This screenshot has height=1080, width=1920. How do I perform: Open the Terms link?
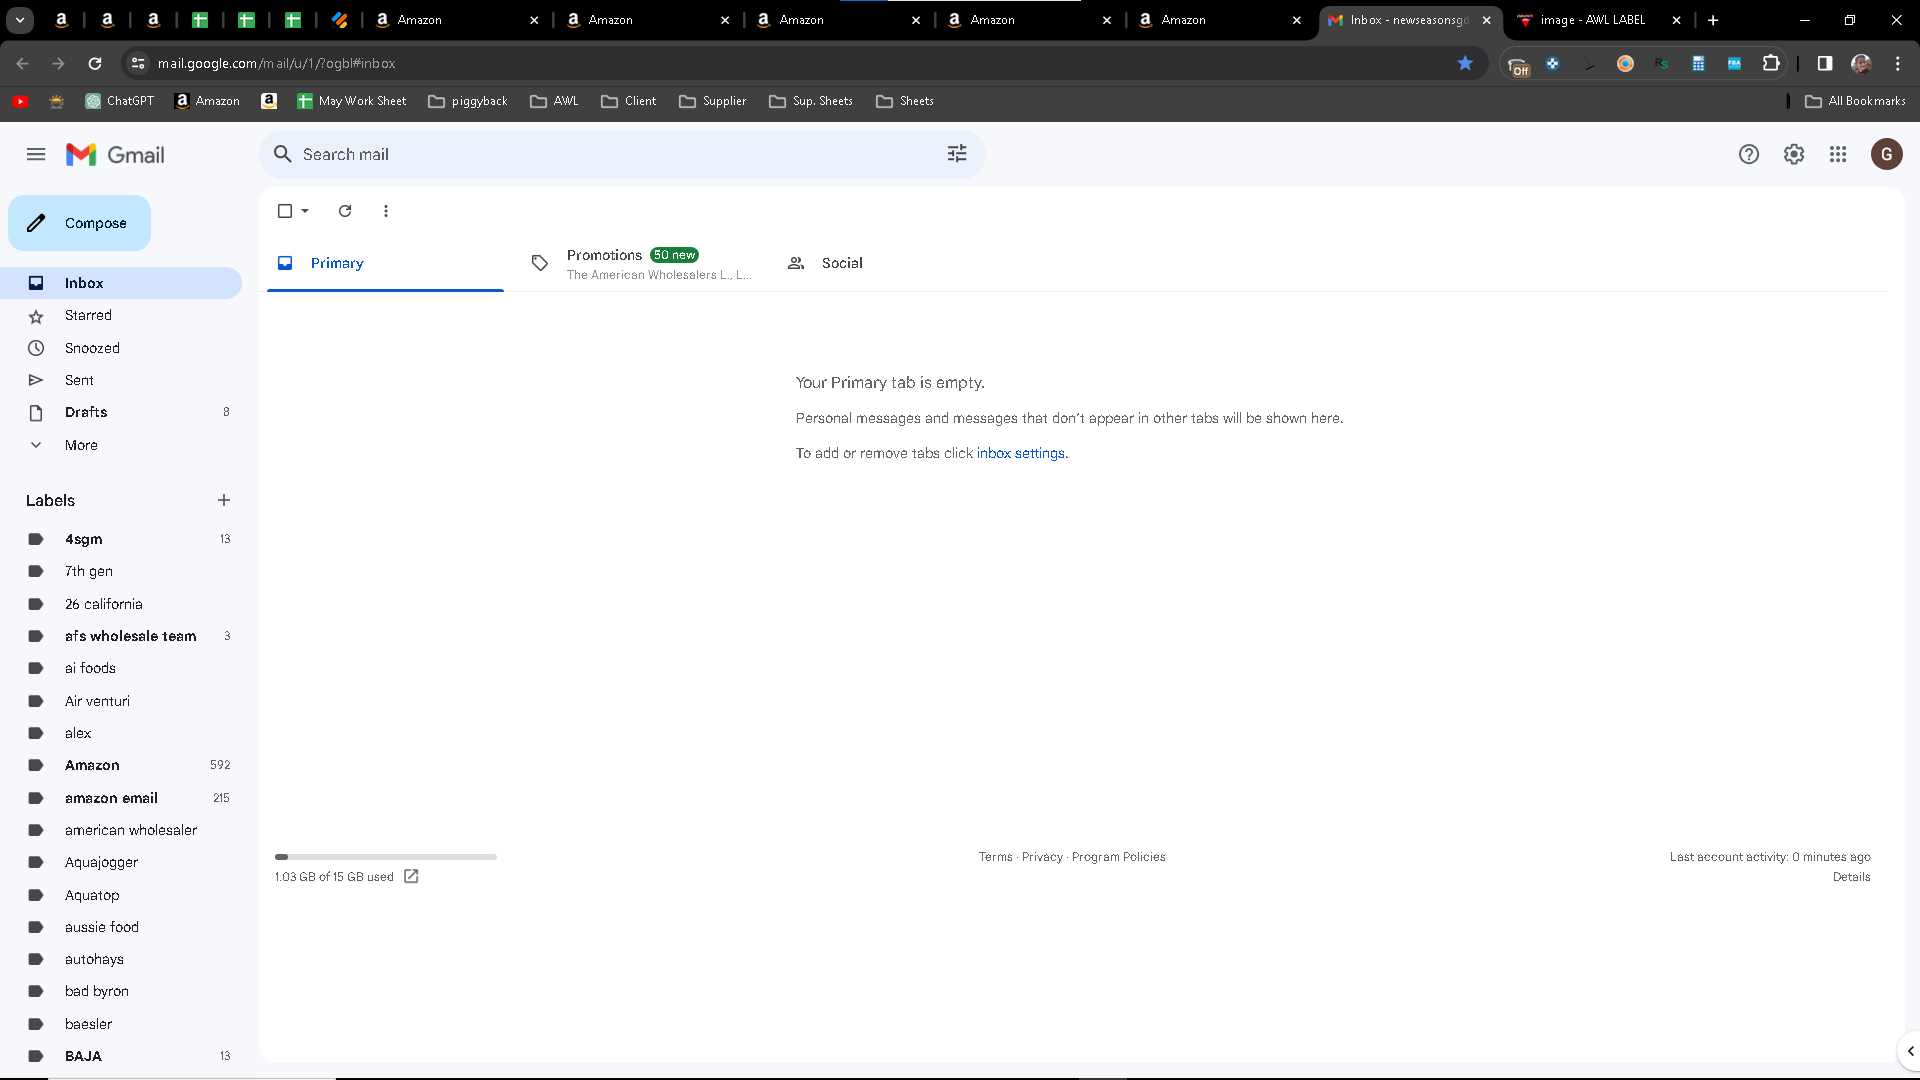pyautogui.click(x=995, y=857)
